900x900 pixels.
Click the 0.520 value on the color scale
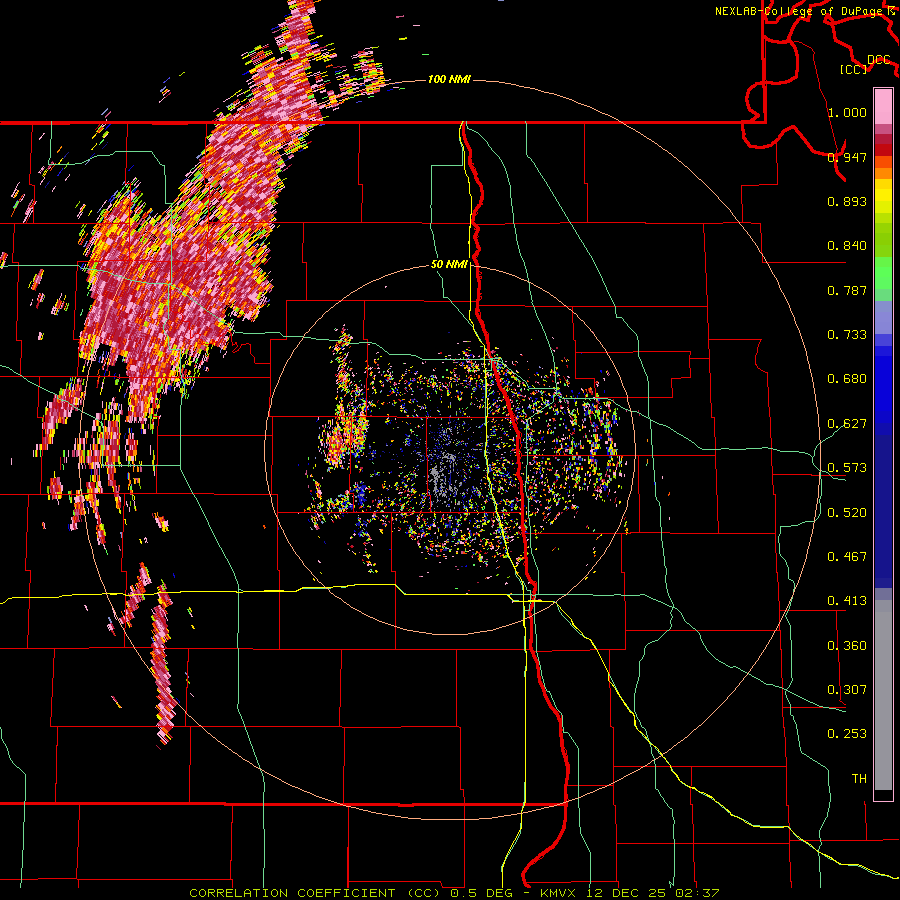click(x=847, y=513)
